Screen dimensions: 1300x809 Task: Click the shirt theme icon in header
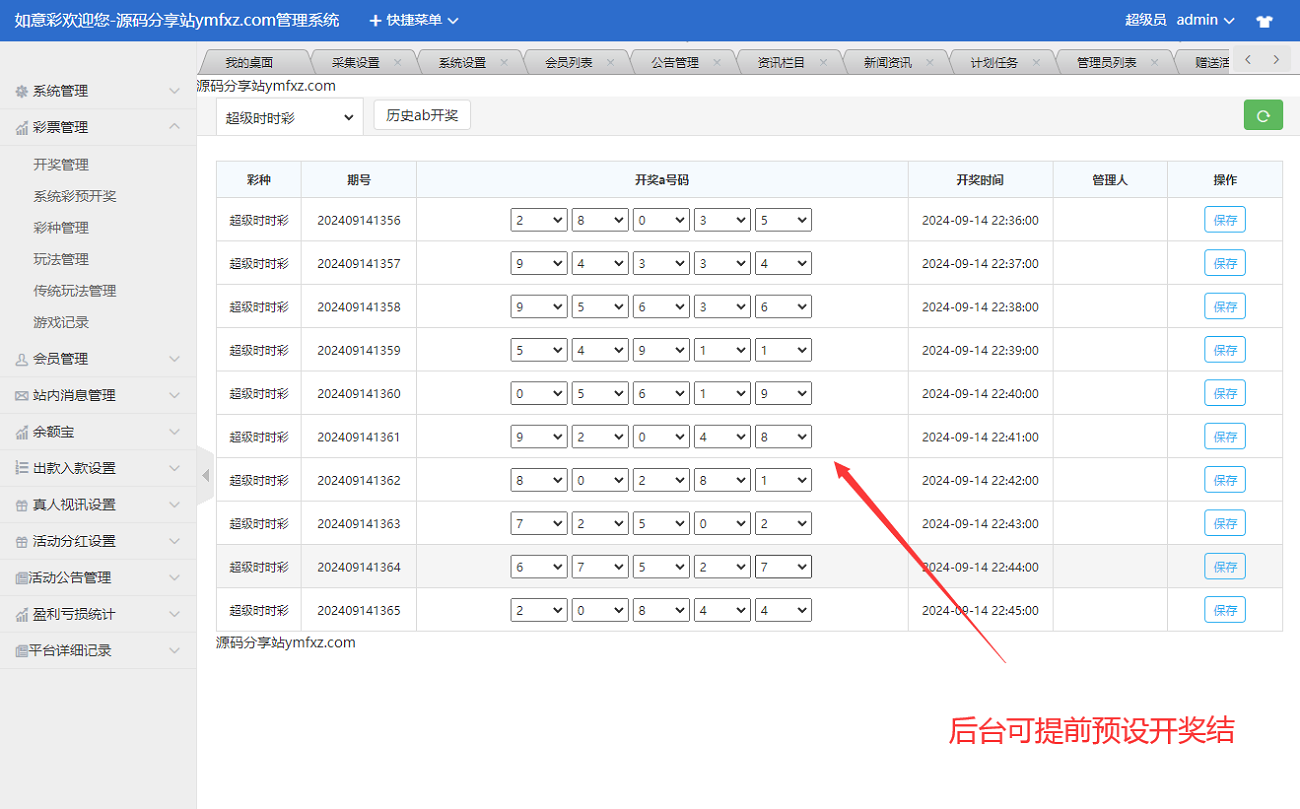point(1264,21)
